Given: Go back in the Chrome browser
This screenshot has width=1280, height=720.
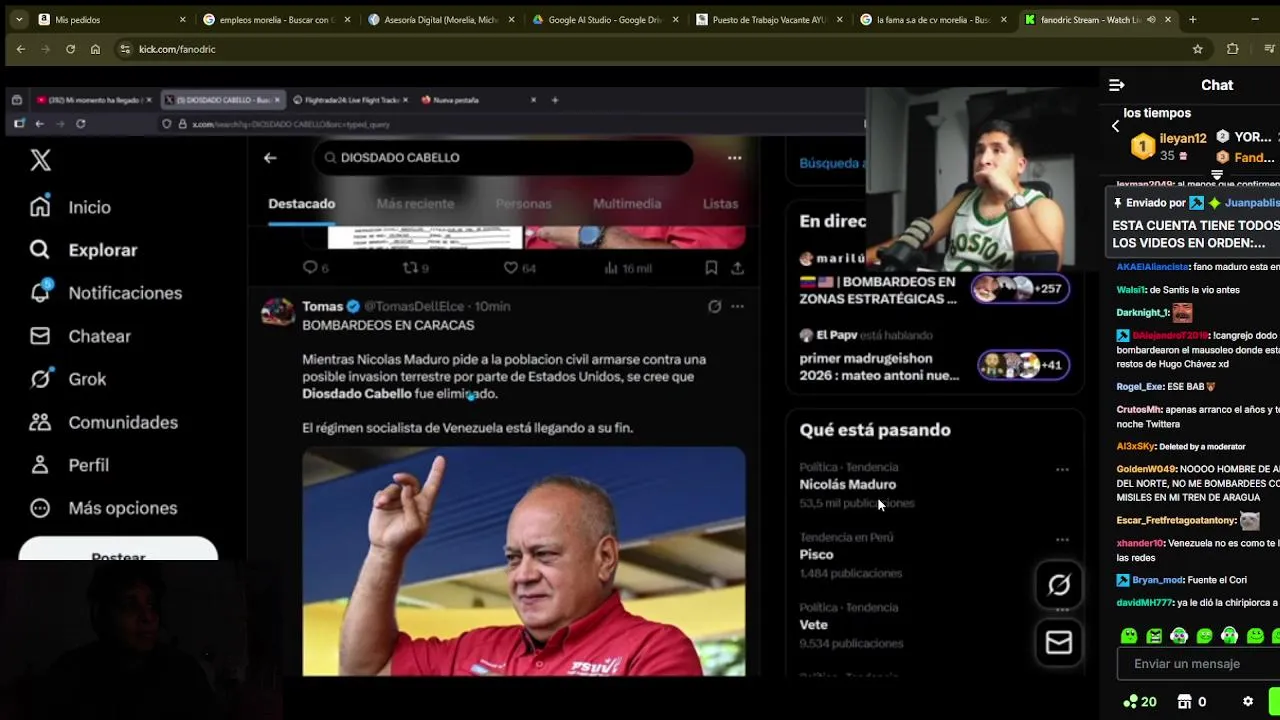Looking at the screenshot, I should pos(21,49).
